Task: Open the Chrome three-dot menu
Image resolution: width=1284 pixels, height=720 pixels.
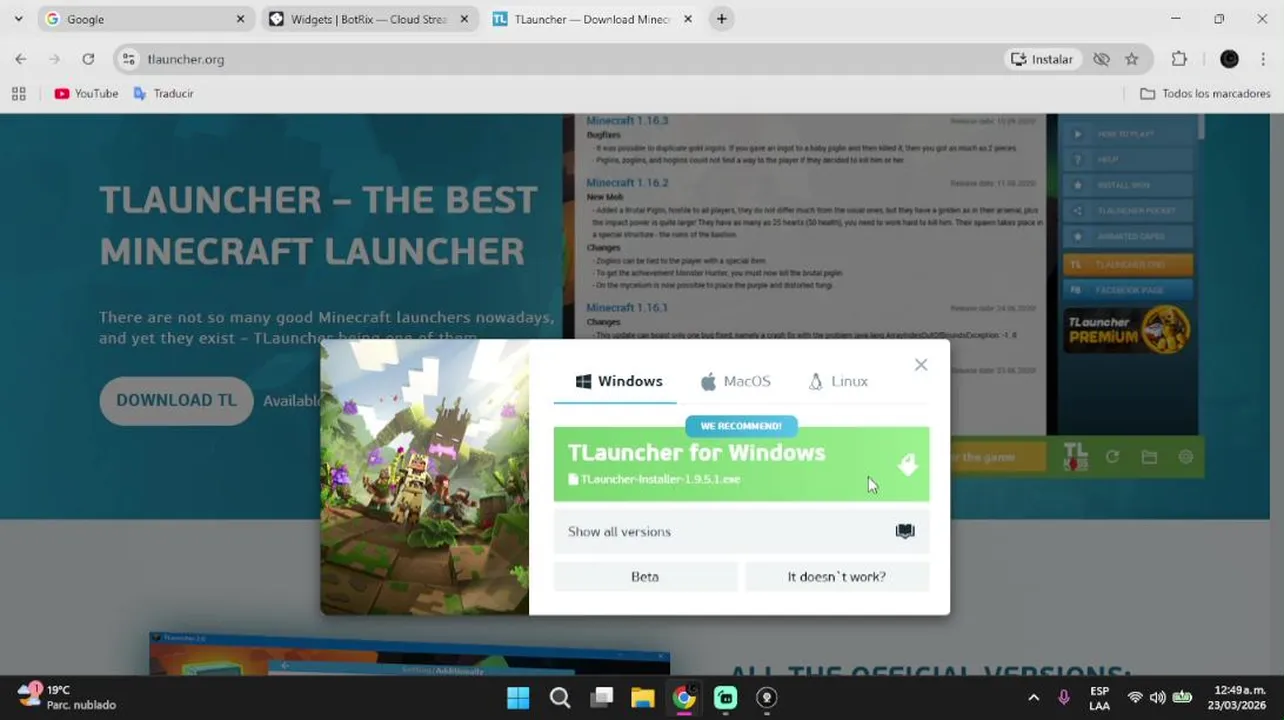Action: pos(1263,59)
